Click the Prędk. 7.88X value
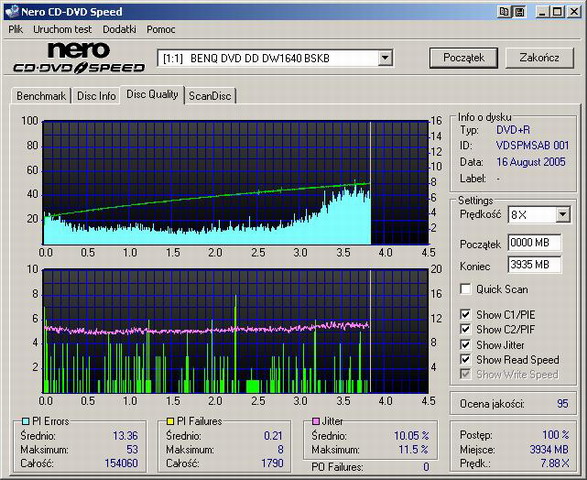This screenshot has width=587, height=480. [x=554, y=463]
